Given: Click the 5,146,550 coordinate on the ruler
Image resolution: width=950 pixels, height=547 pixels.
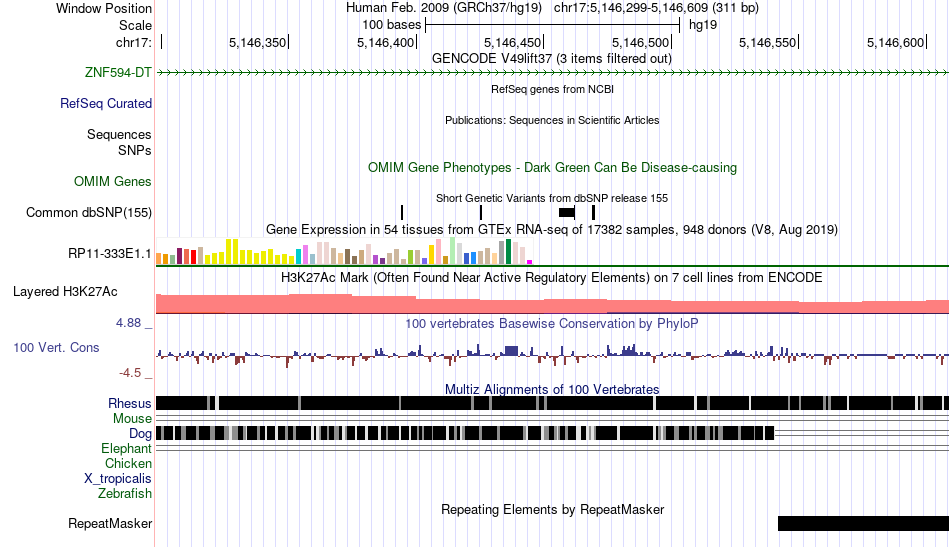Looking at the screenshot, I should coord(768,42).
